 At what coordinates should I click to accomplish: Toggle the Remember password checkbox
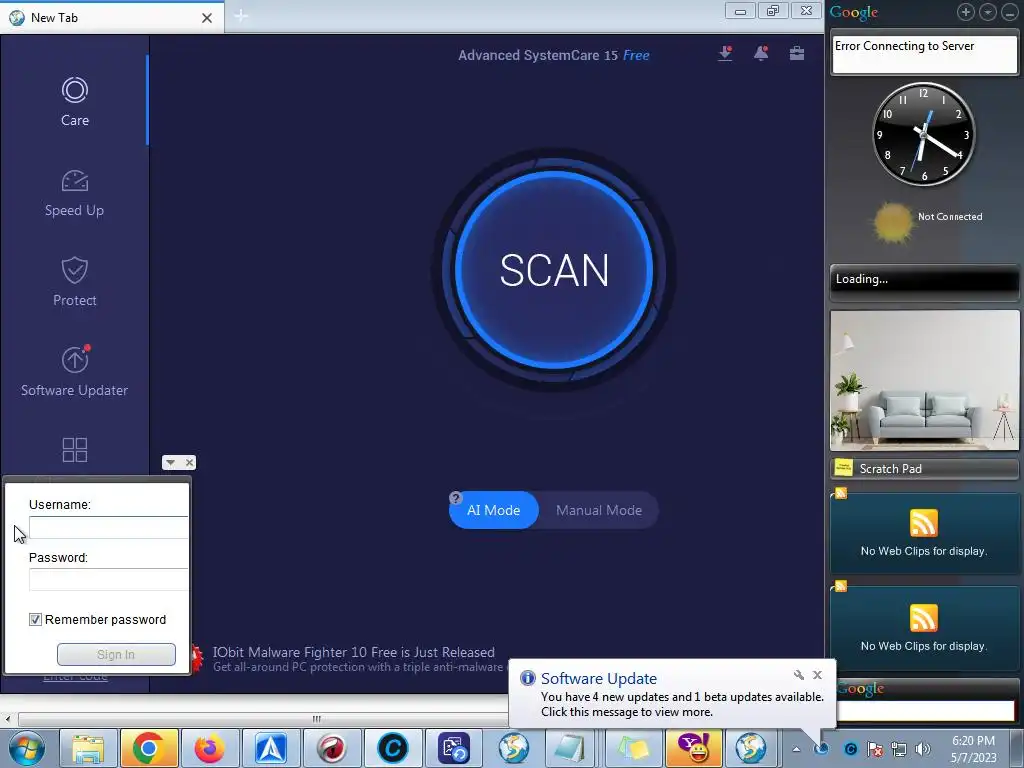pos(35,619)
